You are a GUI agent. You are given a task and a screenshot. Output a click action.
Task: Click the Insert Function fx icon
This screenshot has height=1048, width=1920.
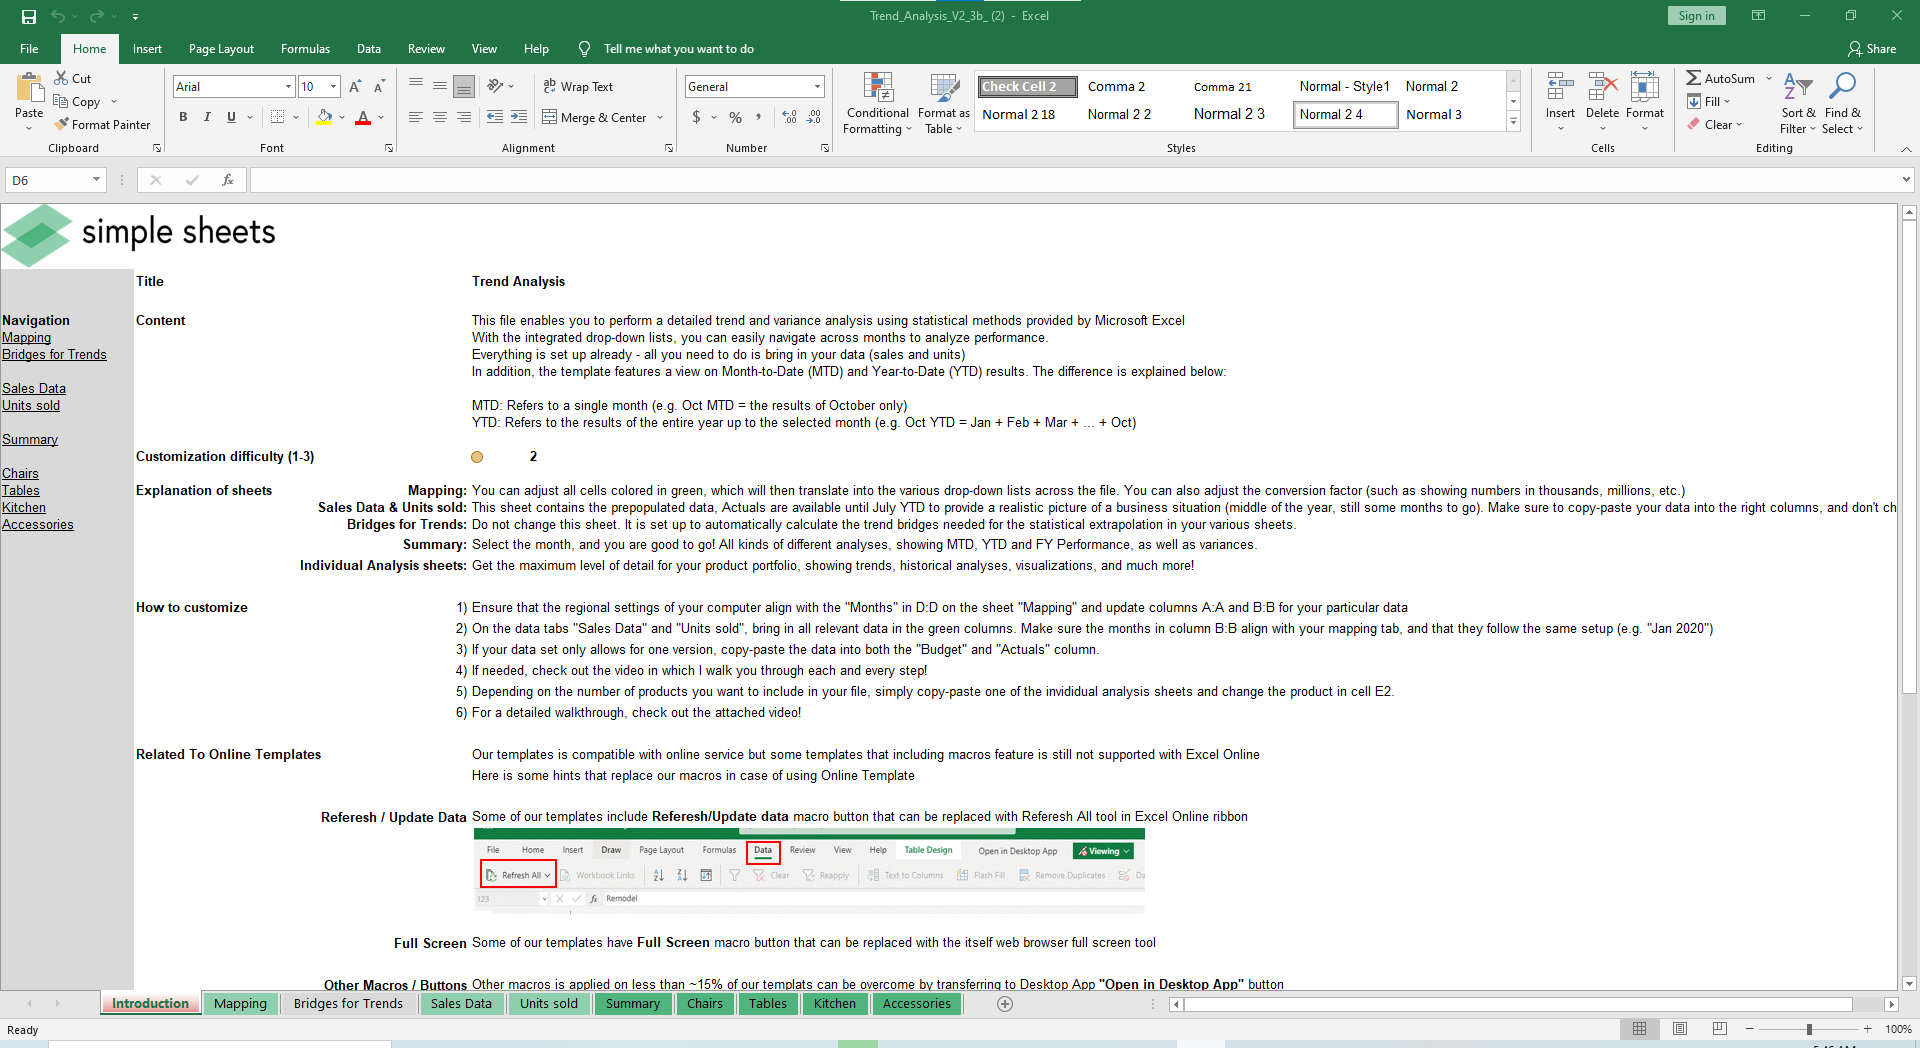click(x=228, y=180)
